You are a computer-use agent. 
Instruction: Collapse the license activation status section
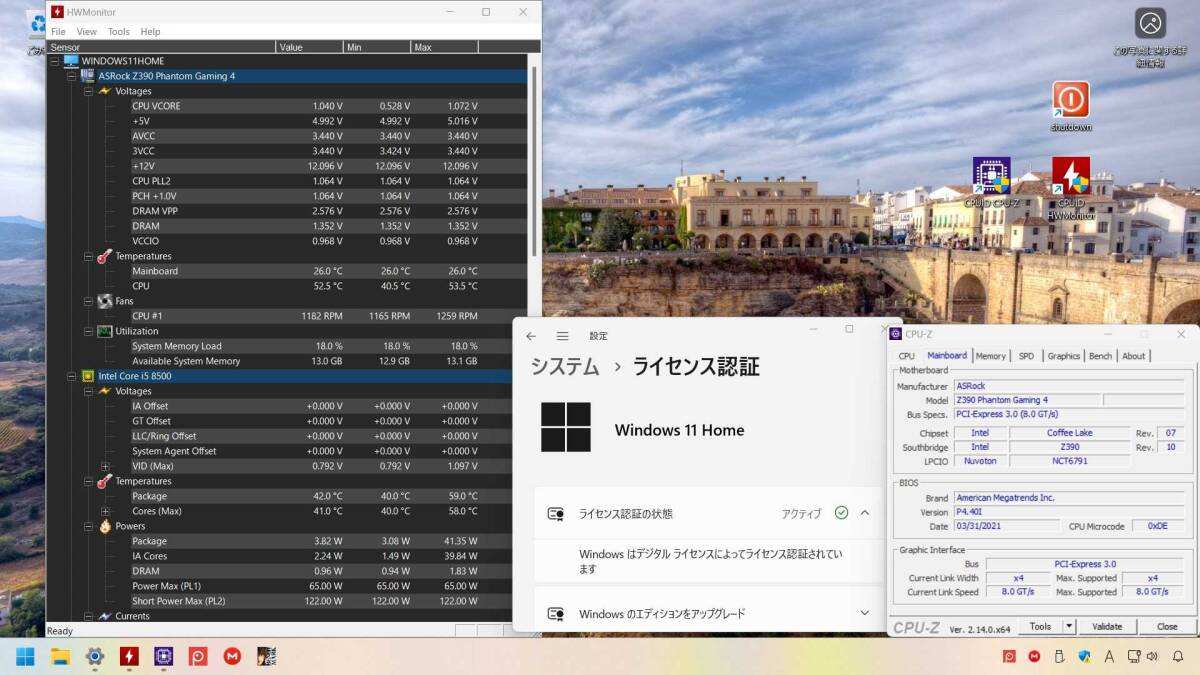click(x=865, y=513)
